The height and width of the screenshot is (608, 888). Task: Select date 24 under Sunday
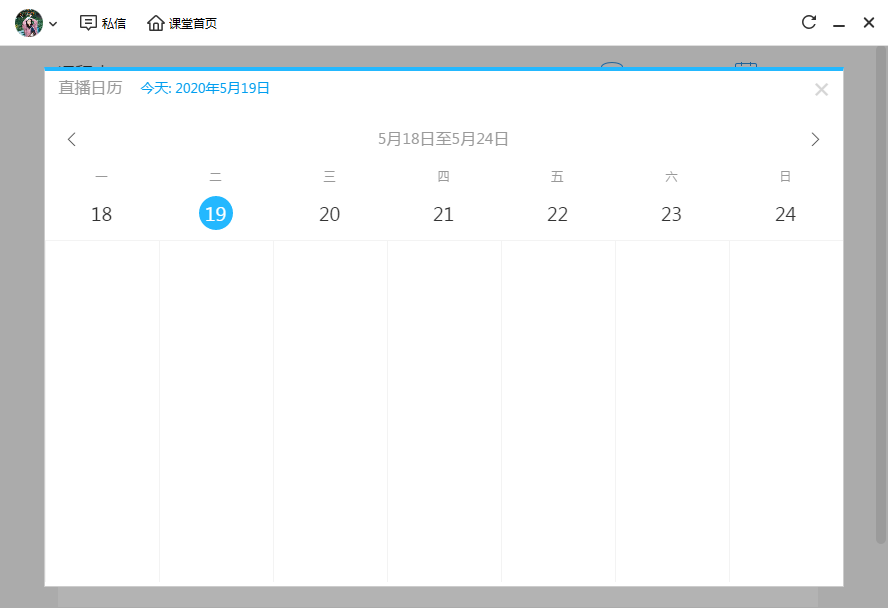[786, 213]
